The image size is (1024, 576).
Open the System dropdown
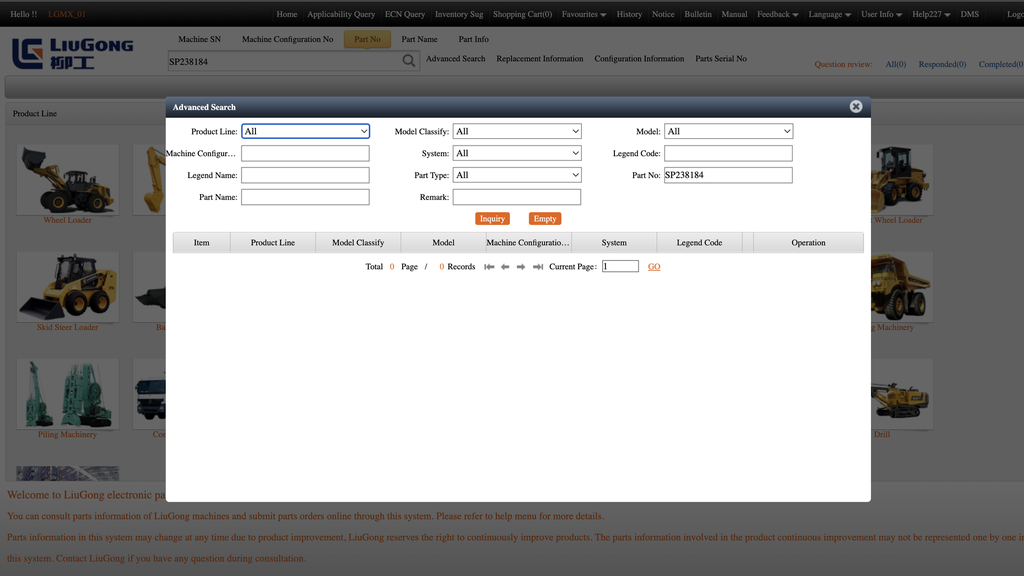(517, 153)
